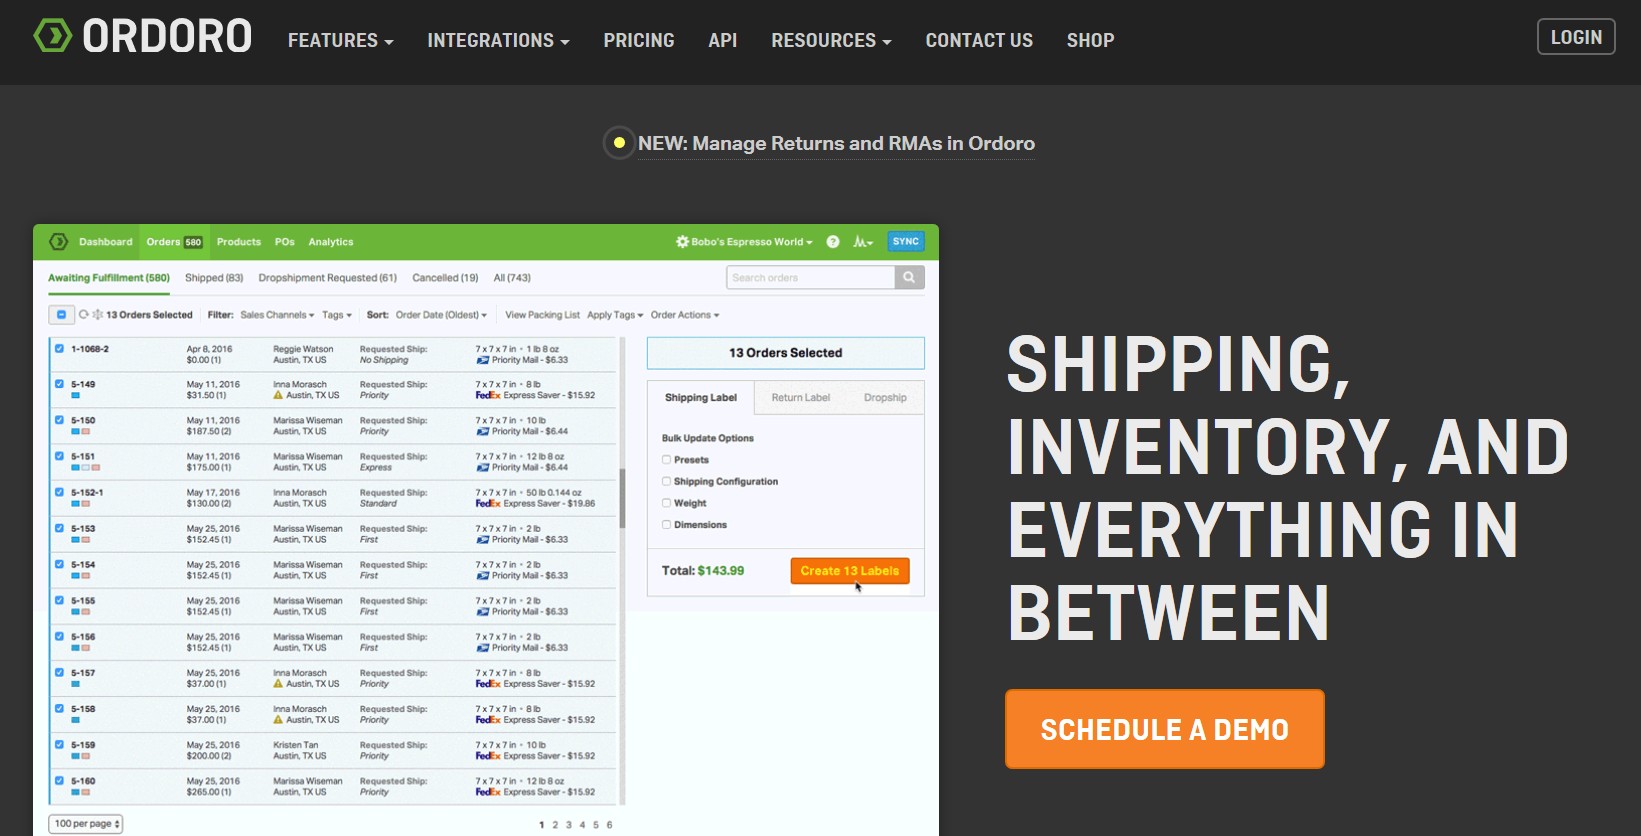Enable the Presets bulk update checkbox
This screenshot has width=1641, height=836.
[666, 460]
